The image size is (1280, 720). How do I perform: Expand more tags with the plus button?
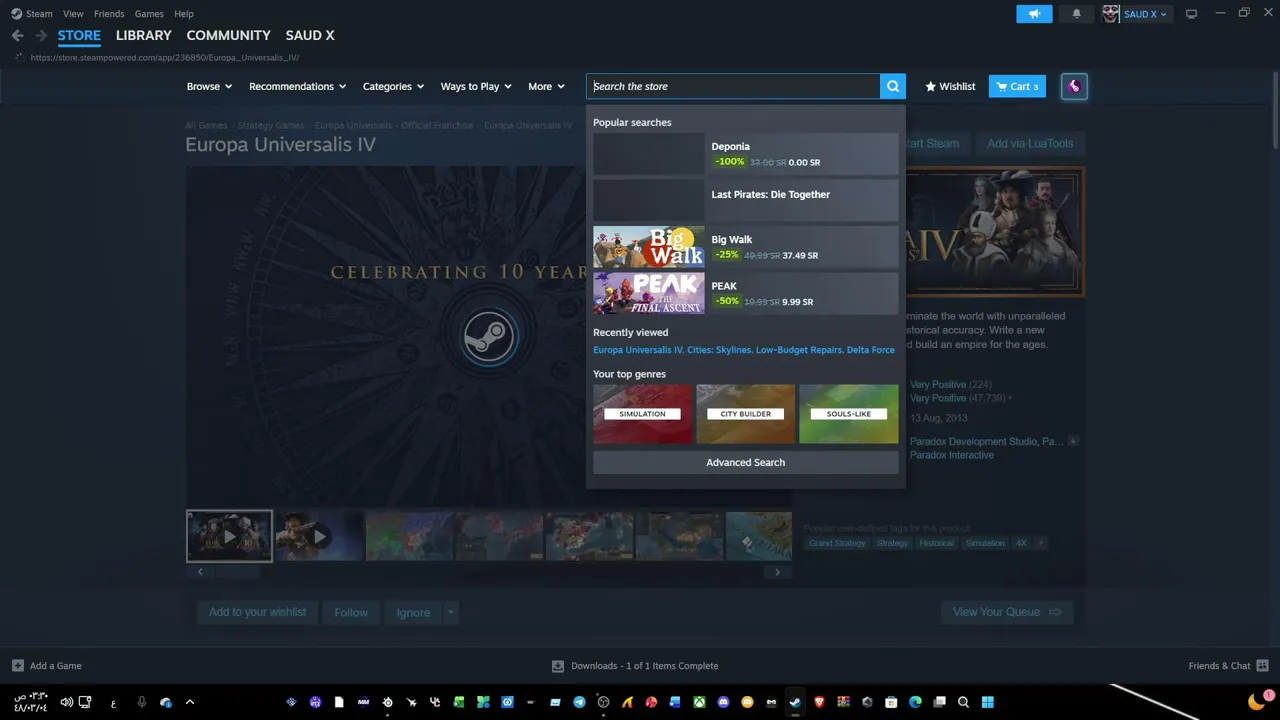tap(1040, 543)
